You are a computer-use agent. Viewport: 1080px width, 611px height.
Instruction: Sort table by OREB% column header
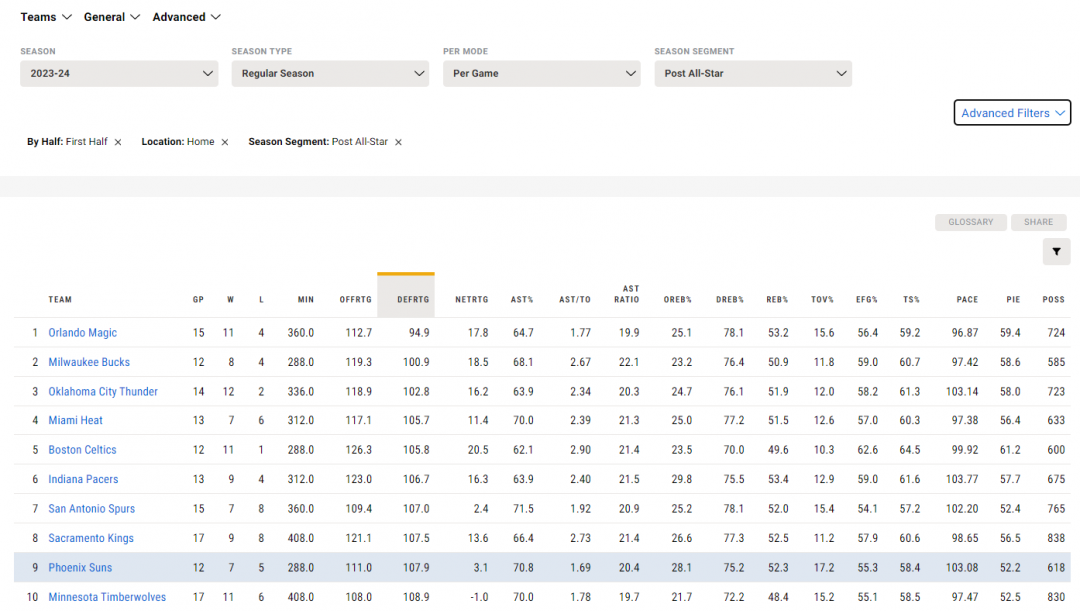(678, 300)
